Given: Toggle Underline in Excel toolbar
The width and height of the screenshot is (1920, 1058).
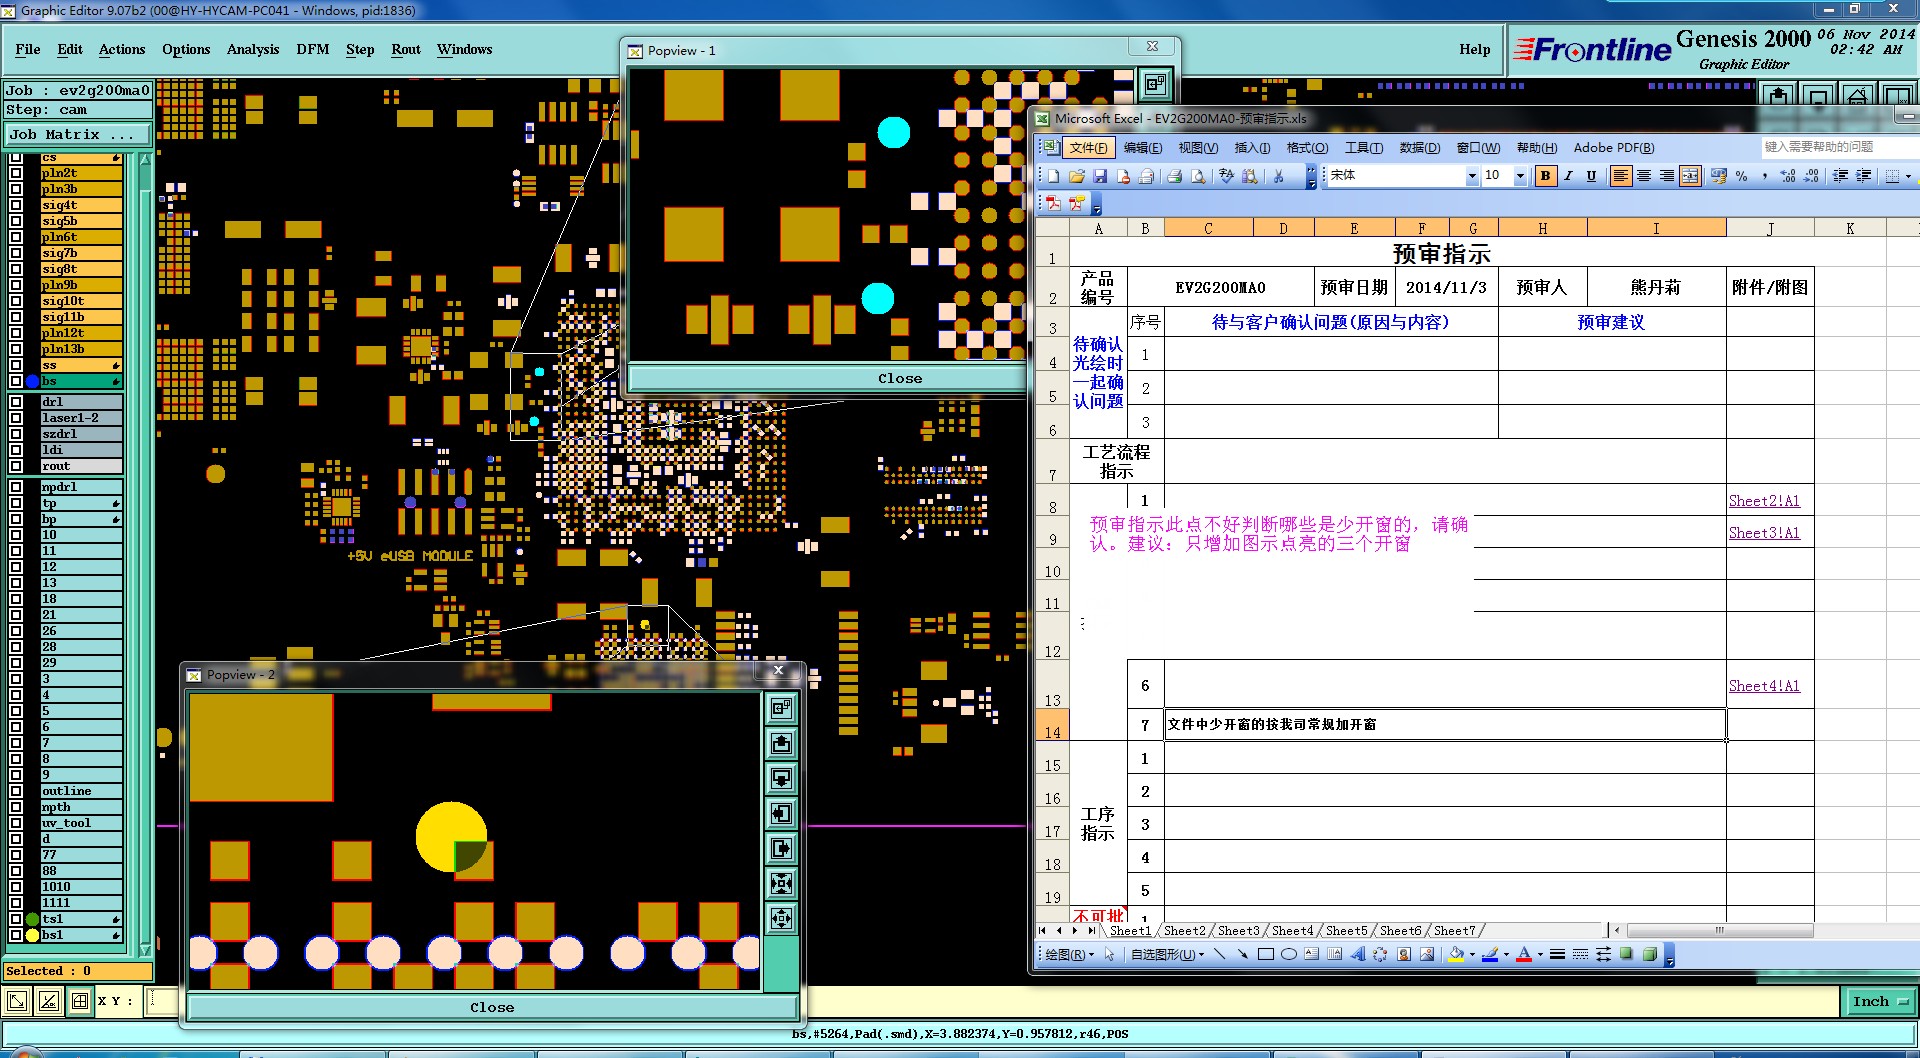Looking at the screenshot, I should 1591,176.
